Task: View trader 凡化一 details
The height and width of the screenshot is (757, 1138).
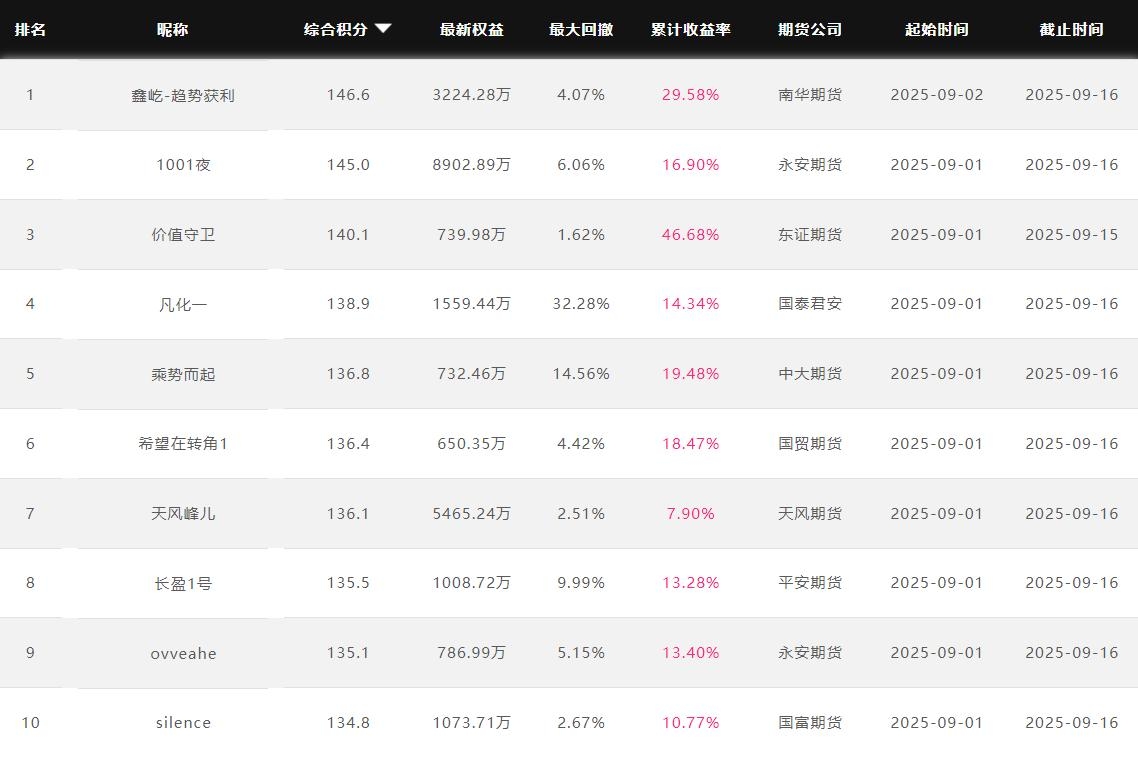Action: click(x=183, y=304)
